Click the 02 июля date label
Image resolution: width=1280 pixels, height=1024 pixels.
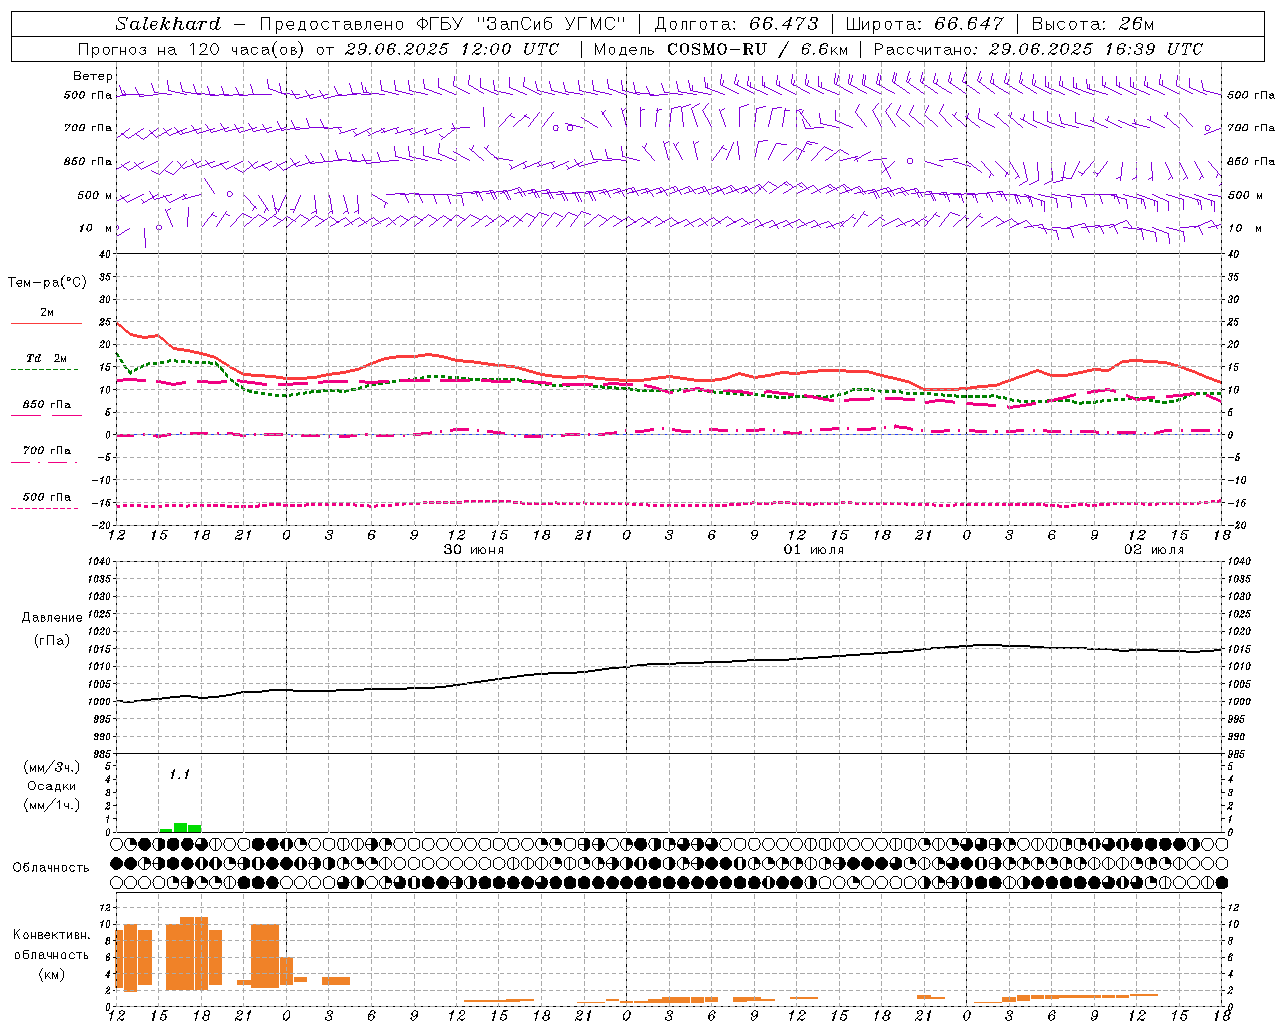[1153, 550]
